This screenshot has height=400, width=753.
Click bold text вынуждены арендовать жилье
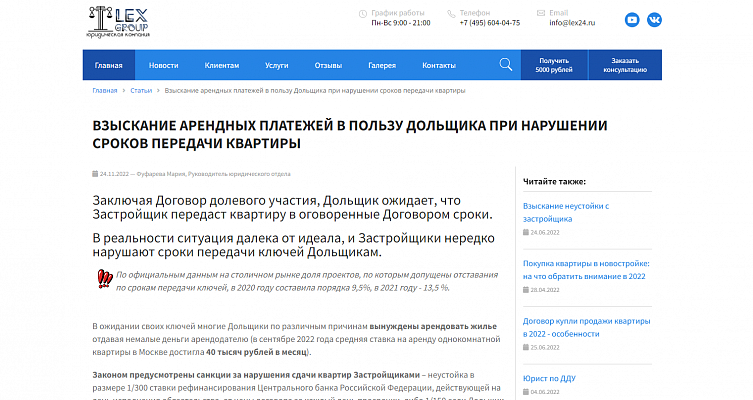point(433,326)
